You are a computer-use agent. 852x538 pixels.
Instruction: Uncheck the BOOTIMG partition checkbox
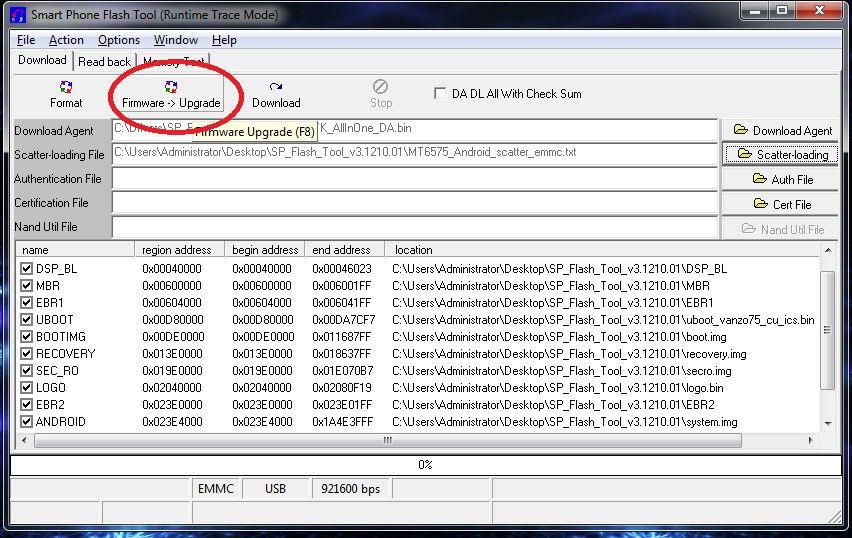pos(26,336)
